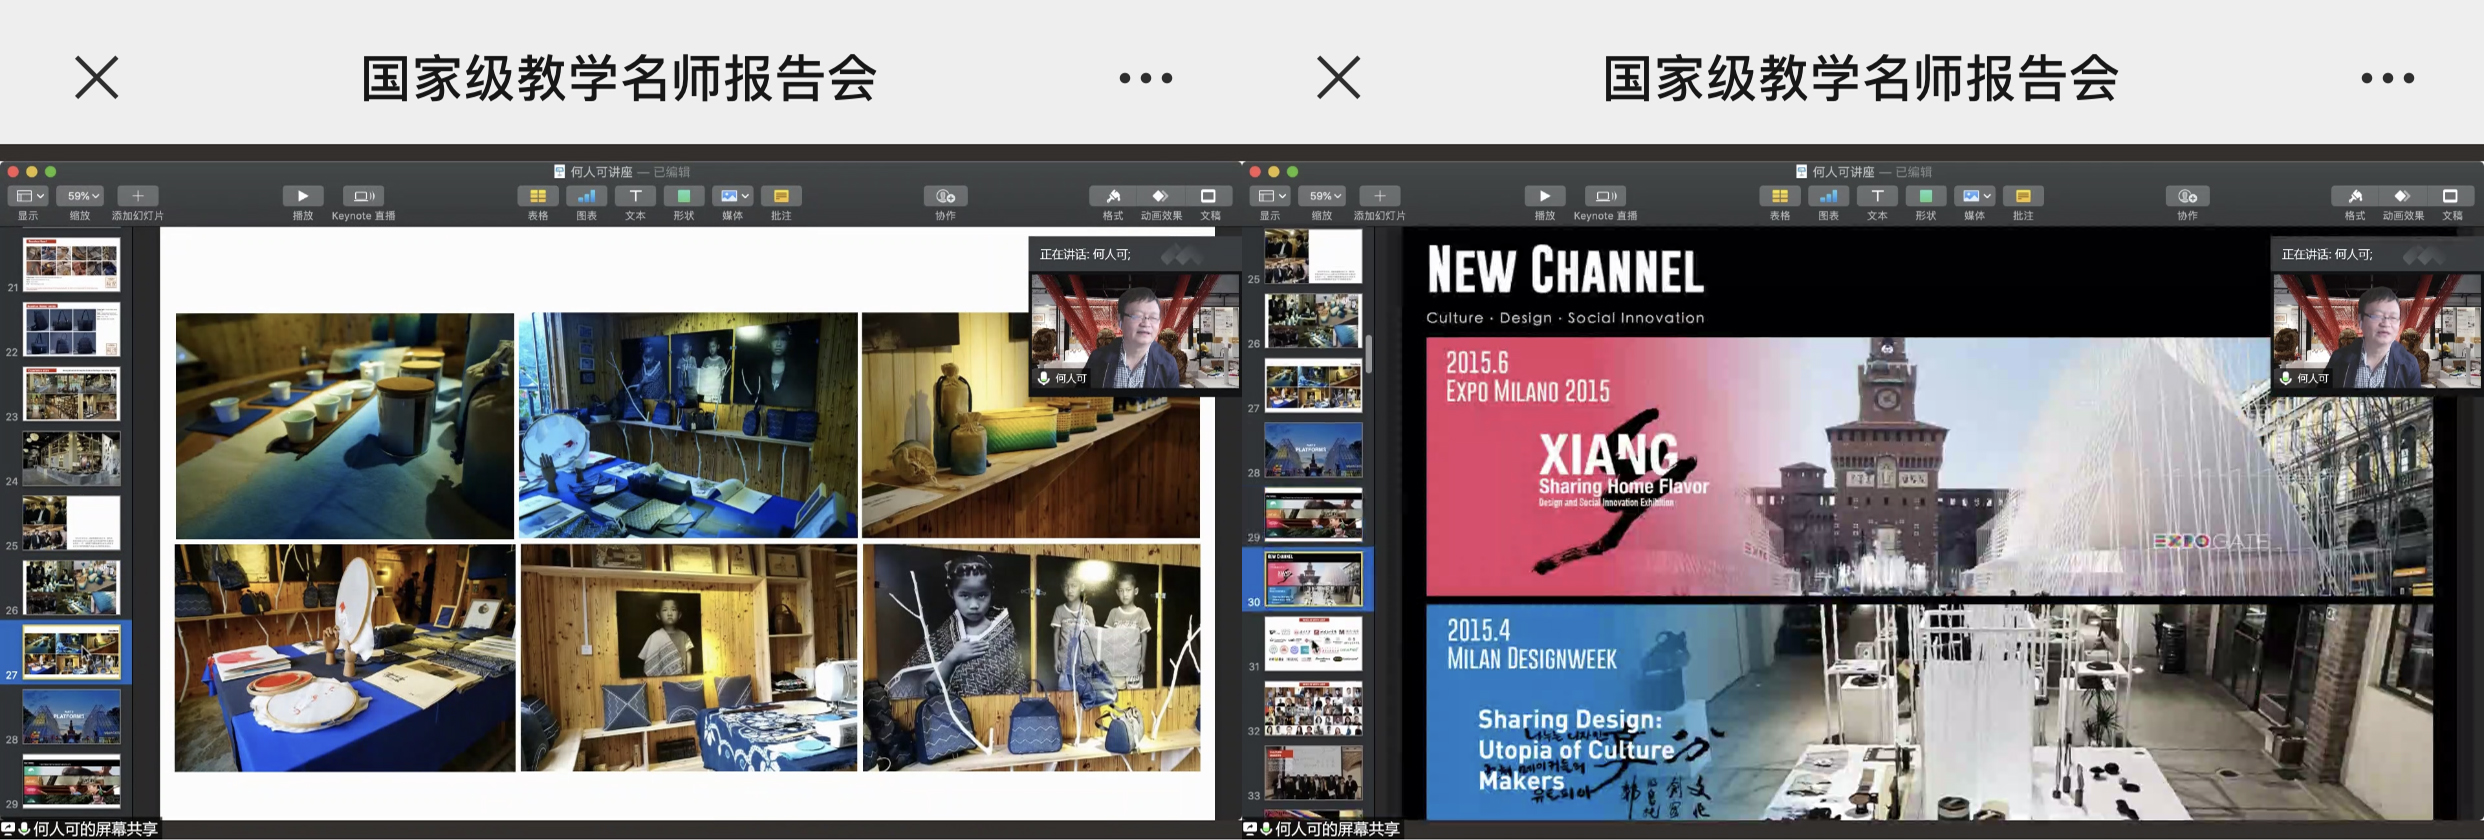Click 添加幻灯片 plus icon in left Keynote
The height and width of the screenshot is (840, 2484).
point(138,196)
